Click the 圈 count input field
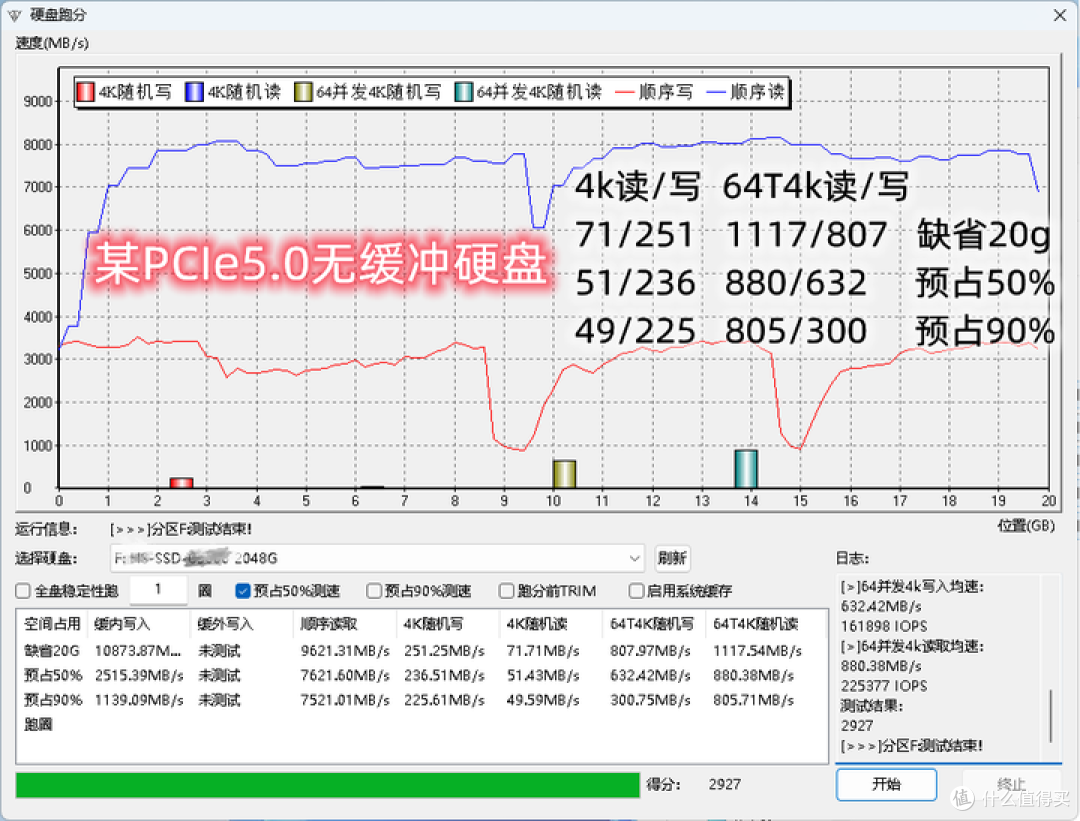The width and height of the screenshot is (1080, 821). [158, 590]
